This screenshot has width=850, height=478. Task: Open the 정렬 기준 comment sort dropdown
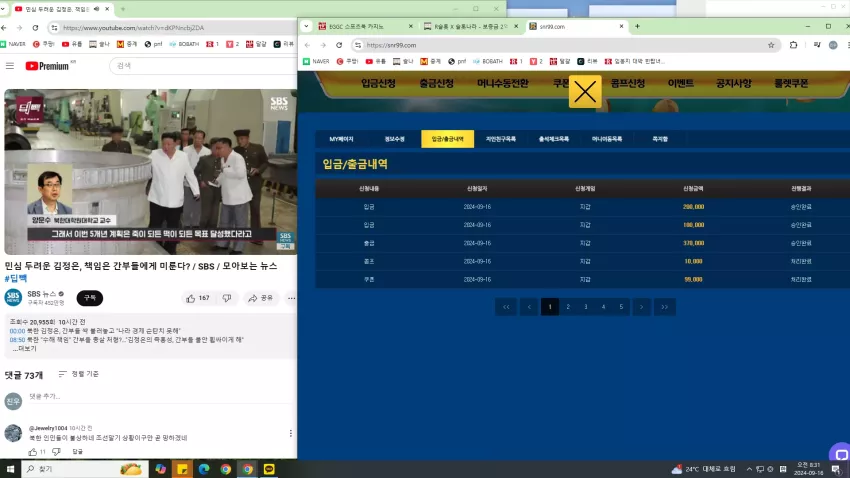click(79, 374)
